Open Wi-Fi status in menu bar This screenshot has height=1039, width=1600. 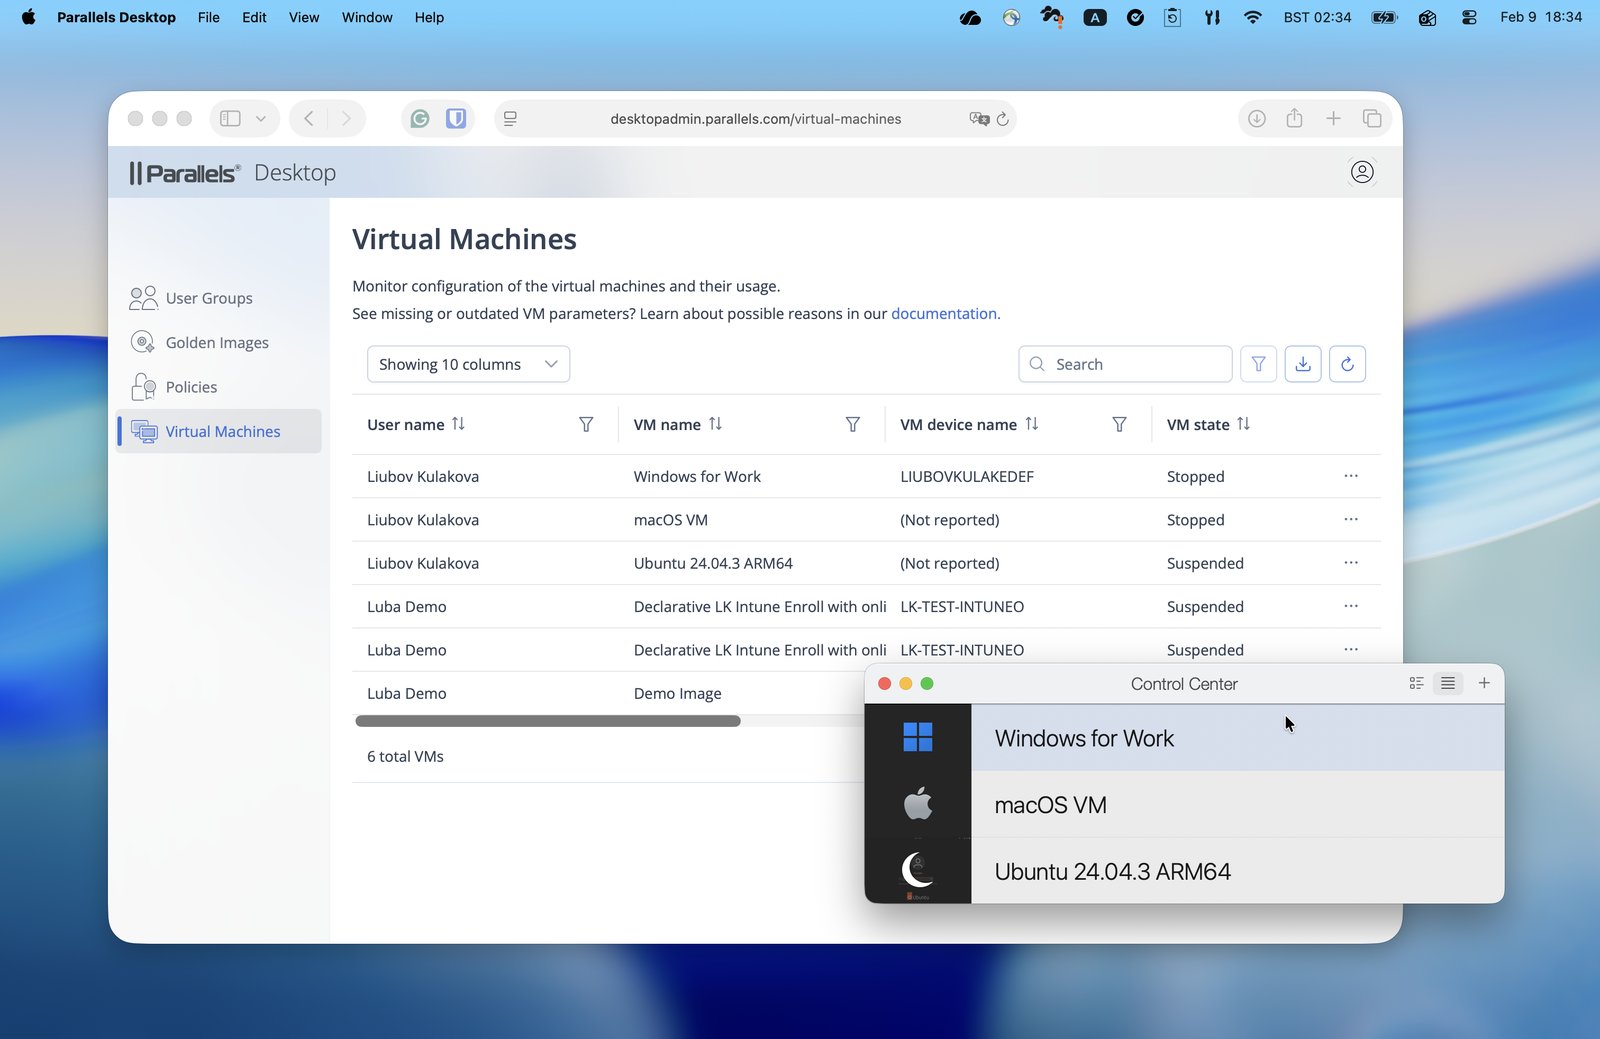coord(1252,17)
